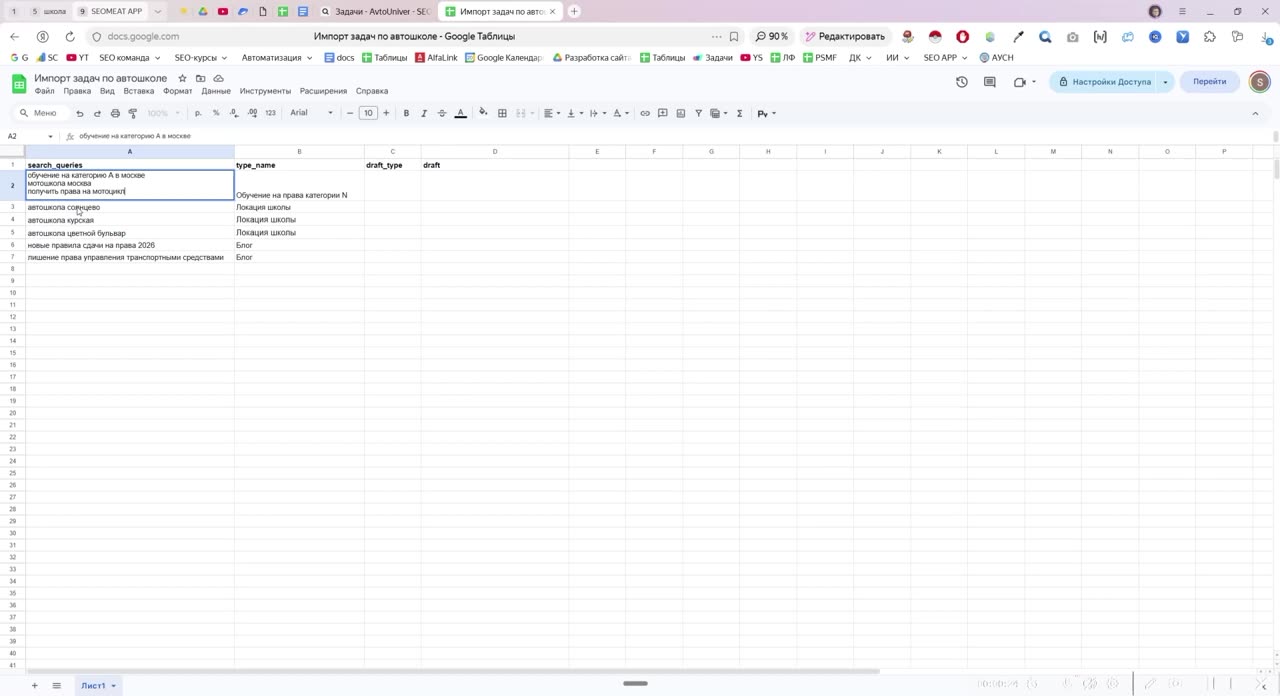
Task: Activate the paint format roller
Action: (132, 113)
